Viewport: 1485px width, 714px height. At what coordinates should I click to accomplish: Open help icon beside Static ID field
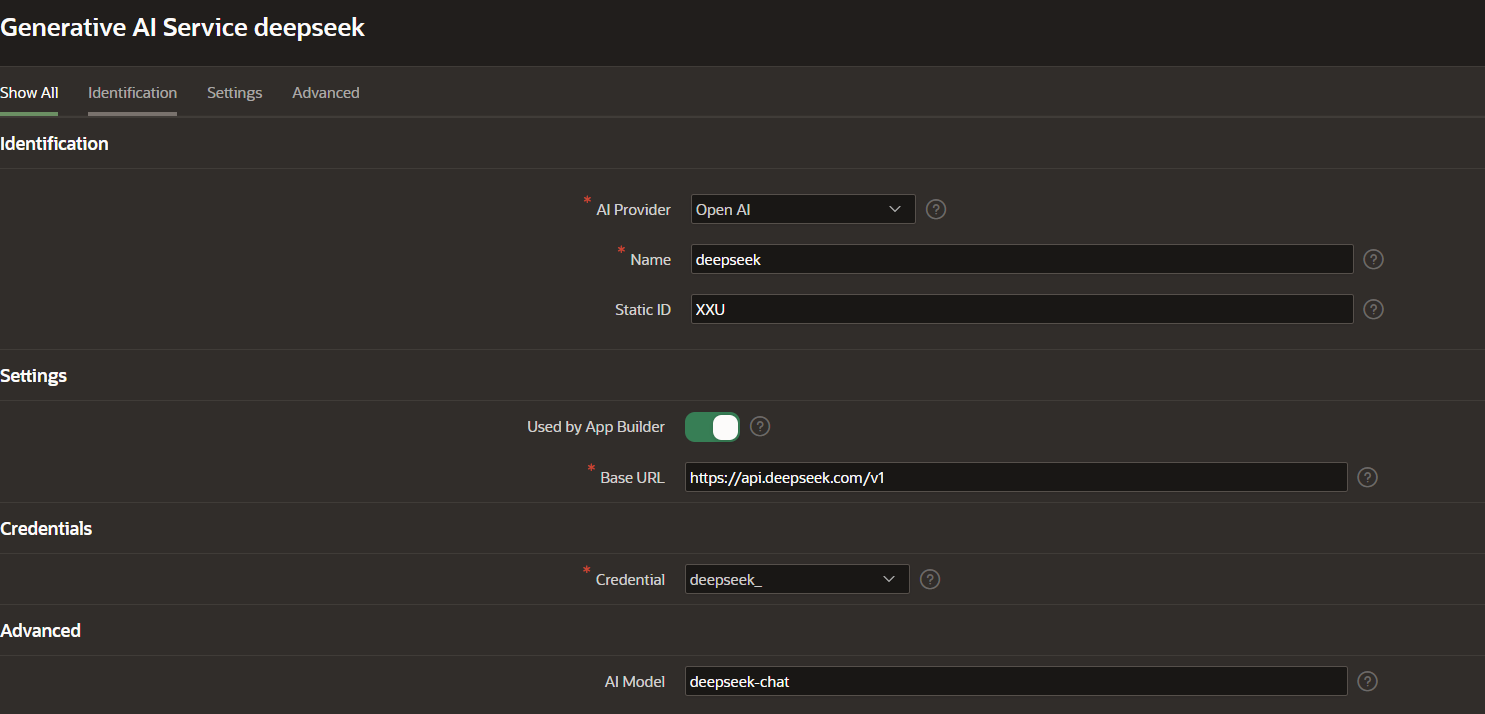(1374, 310)
